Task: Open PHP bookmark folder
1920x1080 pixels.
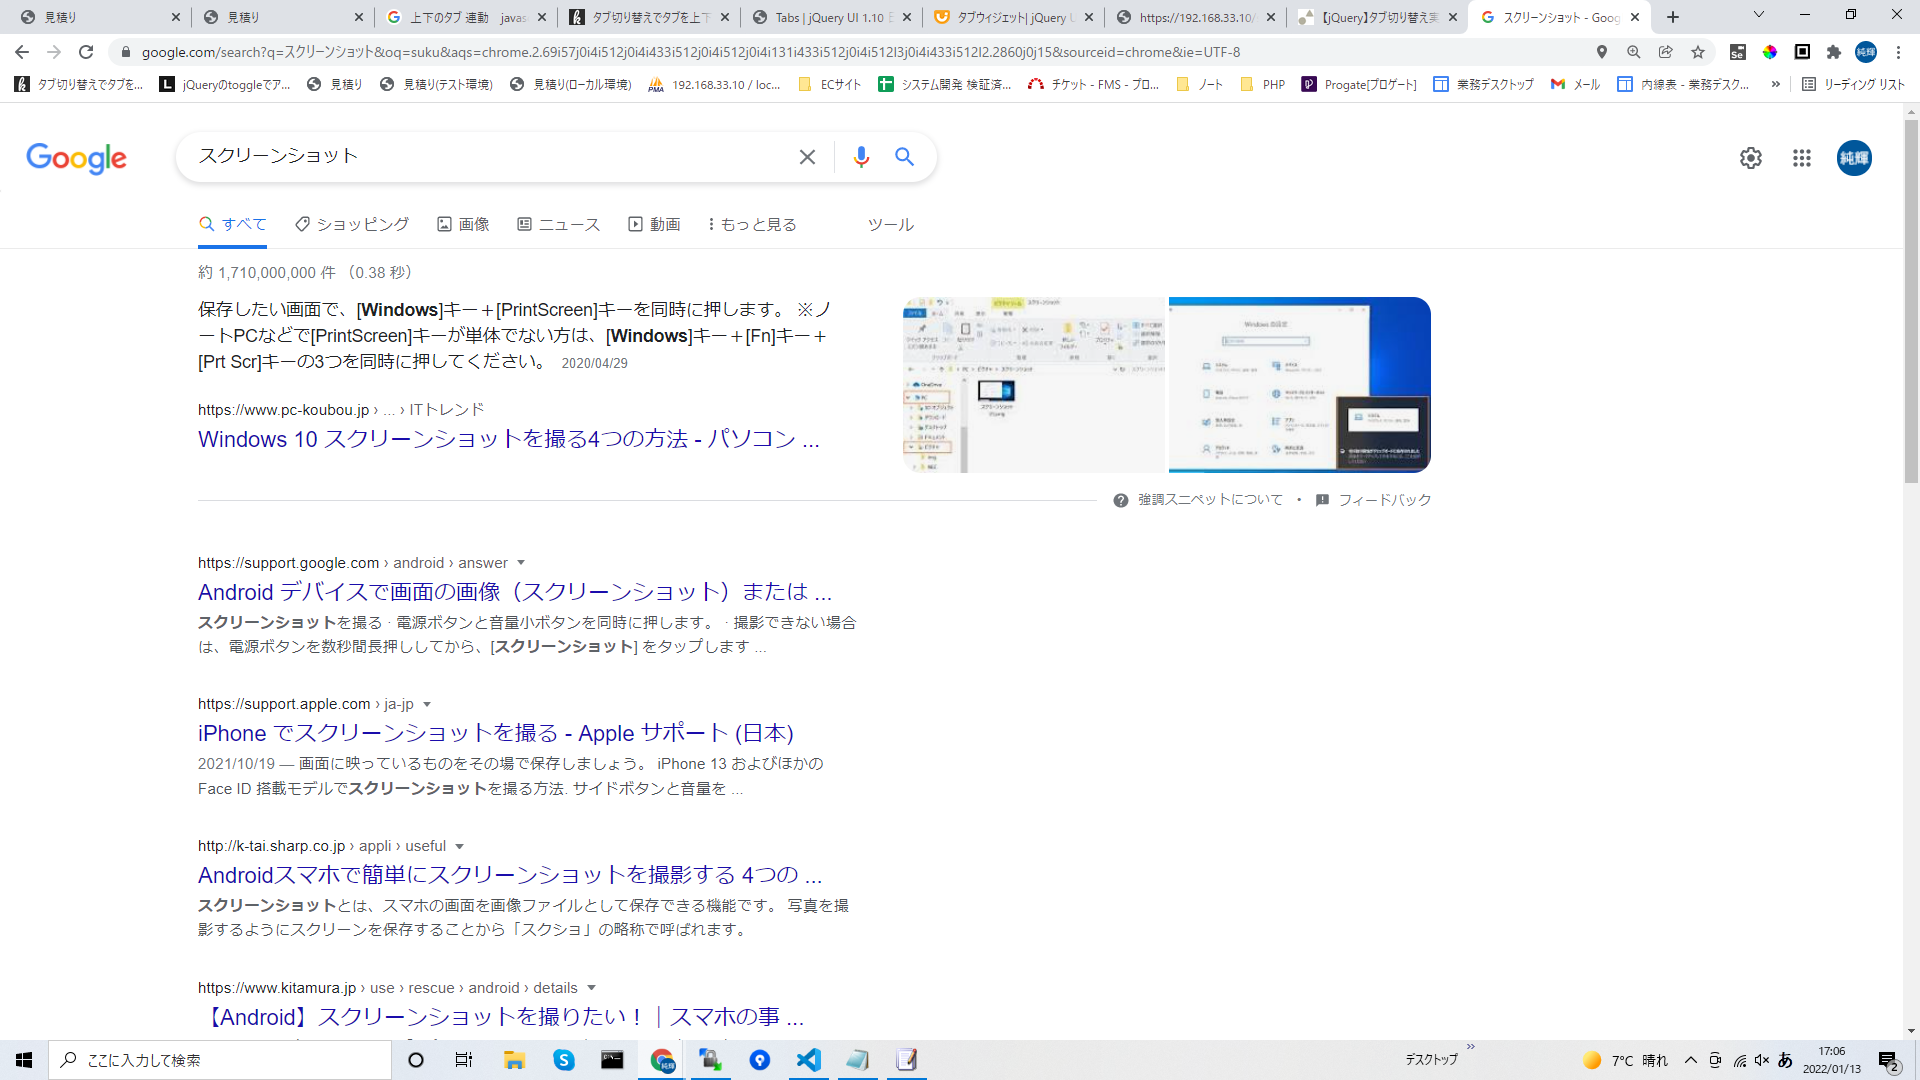Action: click(1263, 84)
